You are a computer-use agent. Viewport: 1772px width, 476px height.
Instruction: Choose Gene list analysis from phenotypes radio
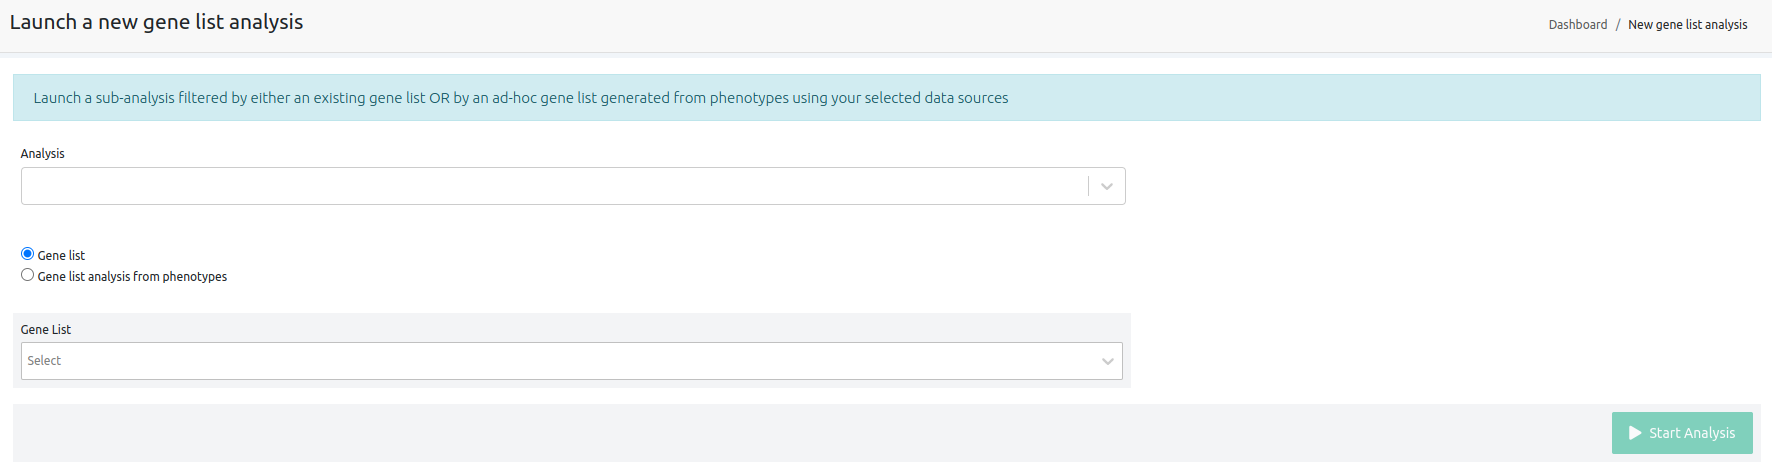pos(28,275)
